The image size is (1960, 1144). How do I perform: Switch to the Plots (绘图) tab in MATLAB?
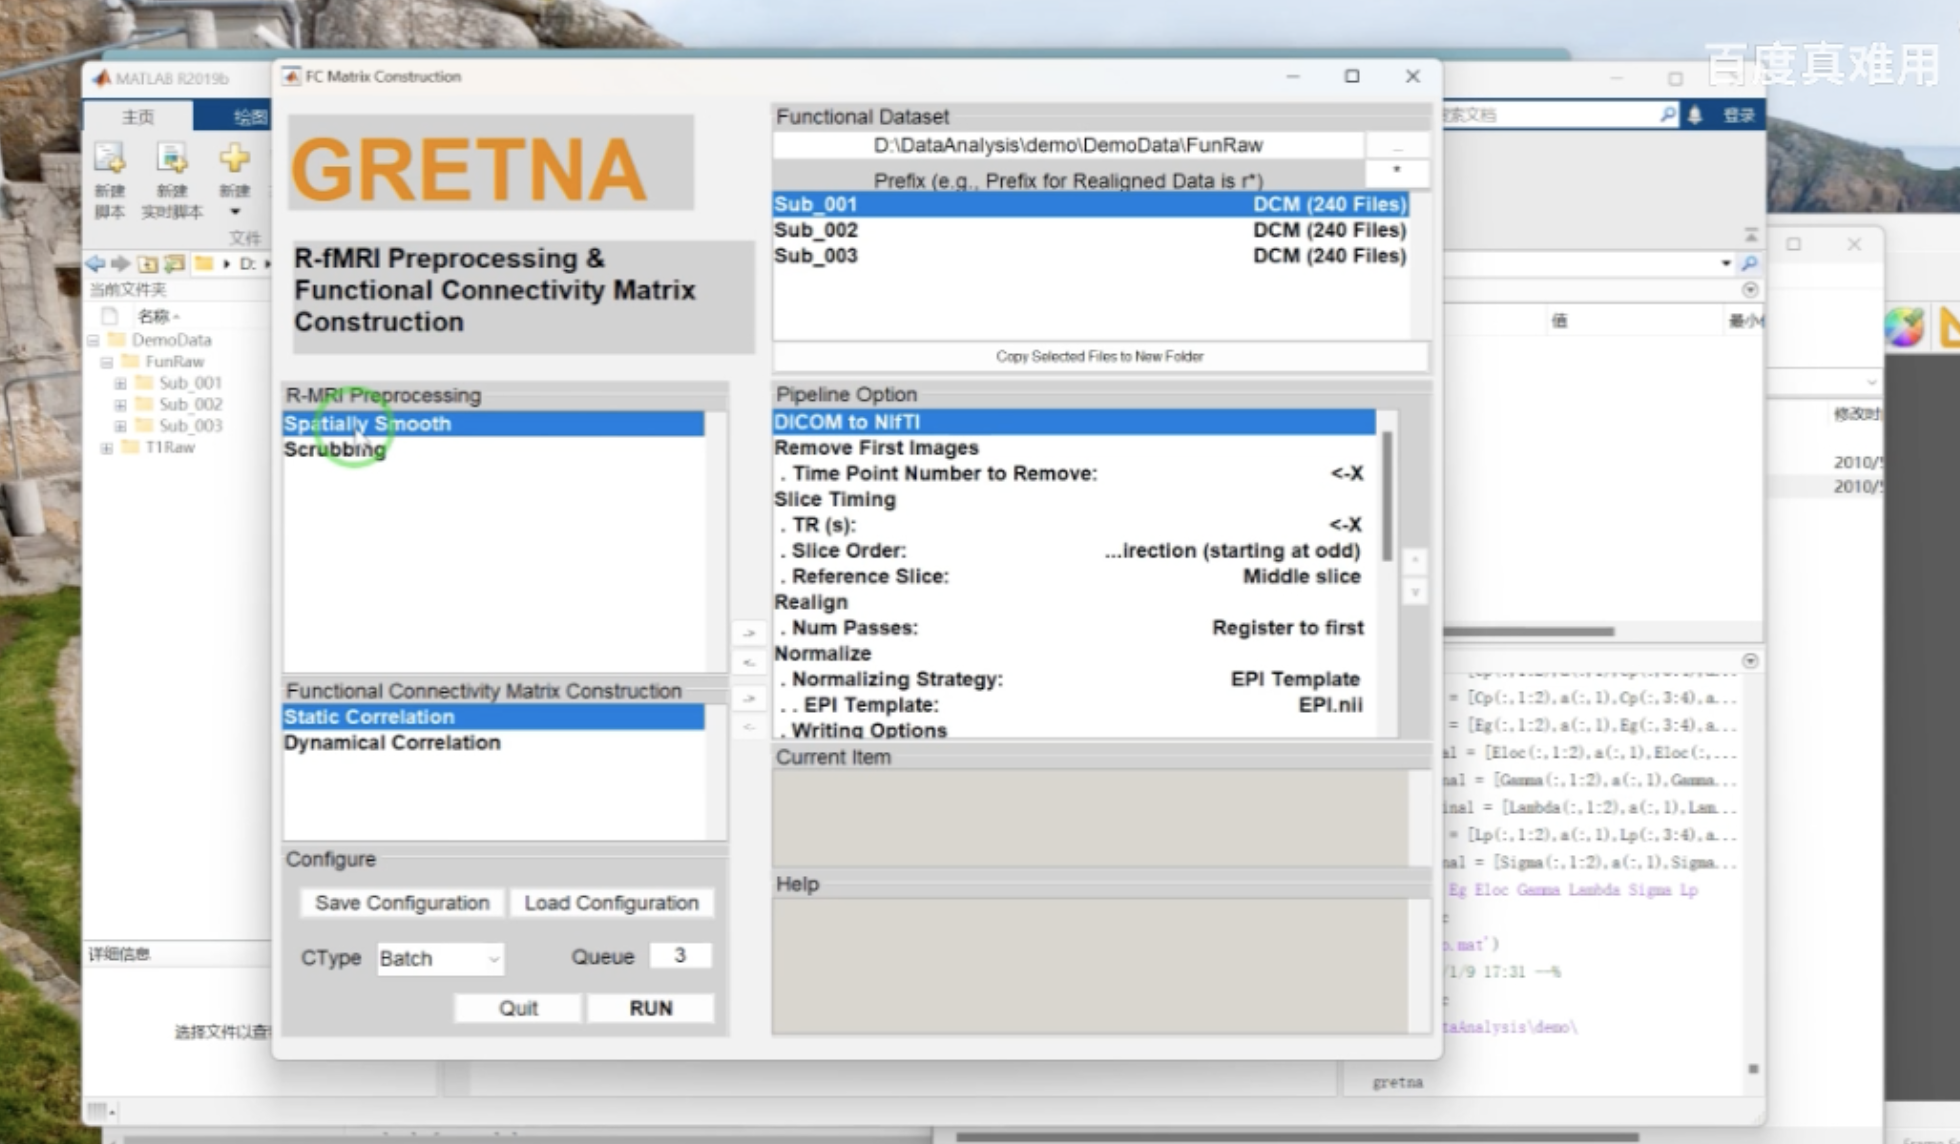[250, 117]
